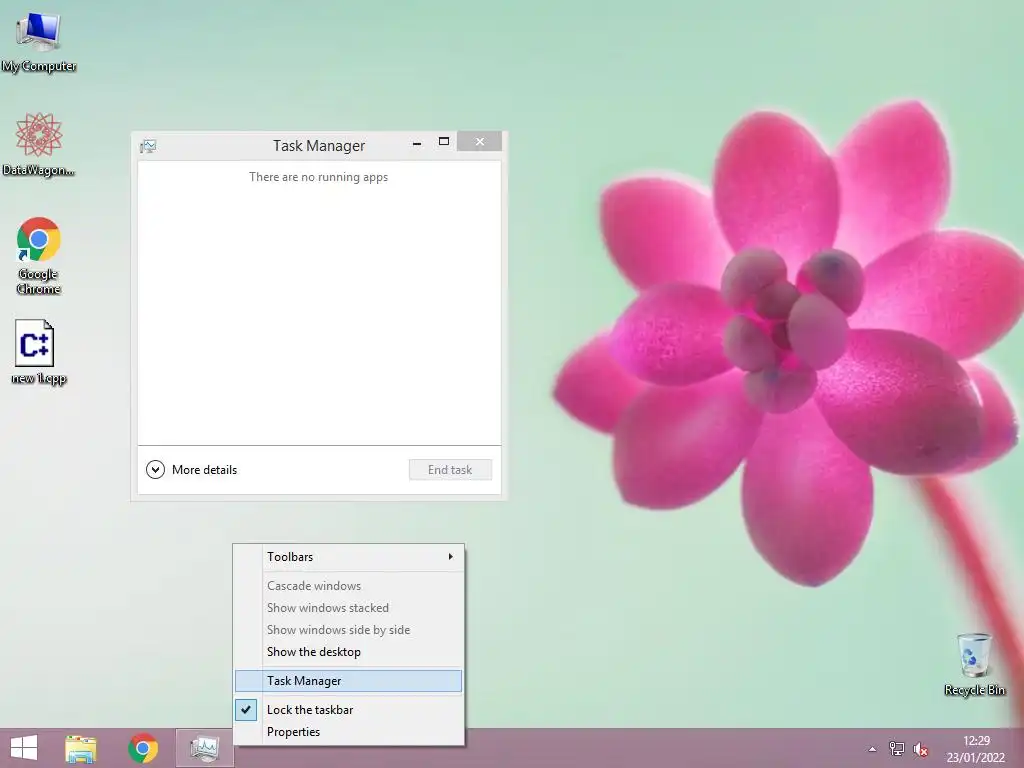Choose Show windows stacked
Viewport: 1024px width, 768px height.
coord(349,608)
